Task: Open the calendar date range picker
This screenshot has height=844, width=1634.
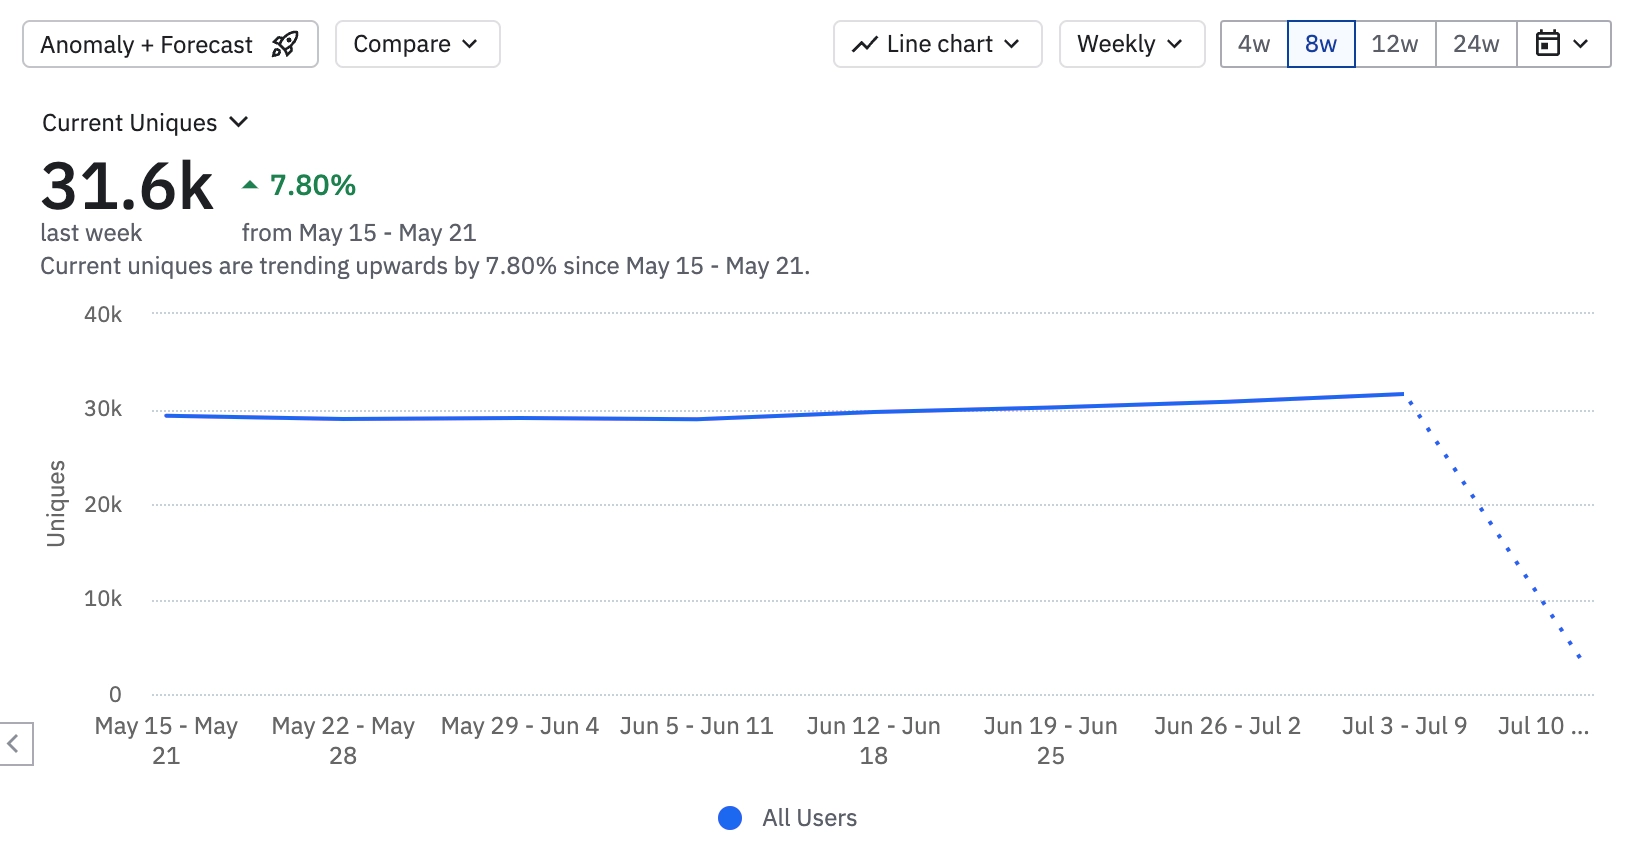Action: pyautogui.click(x=1548, y=44)
